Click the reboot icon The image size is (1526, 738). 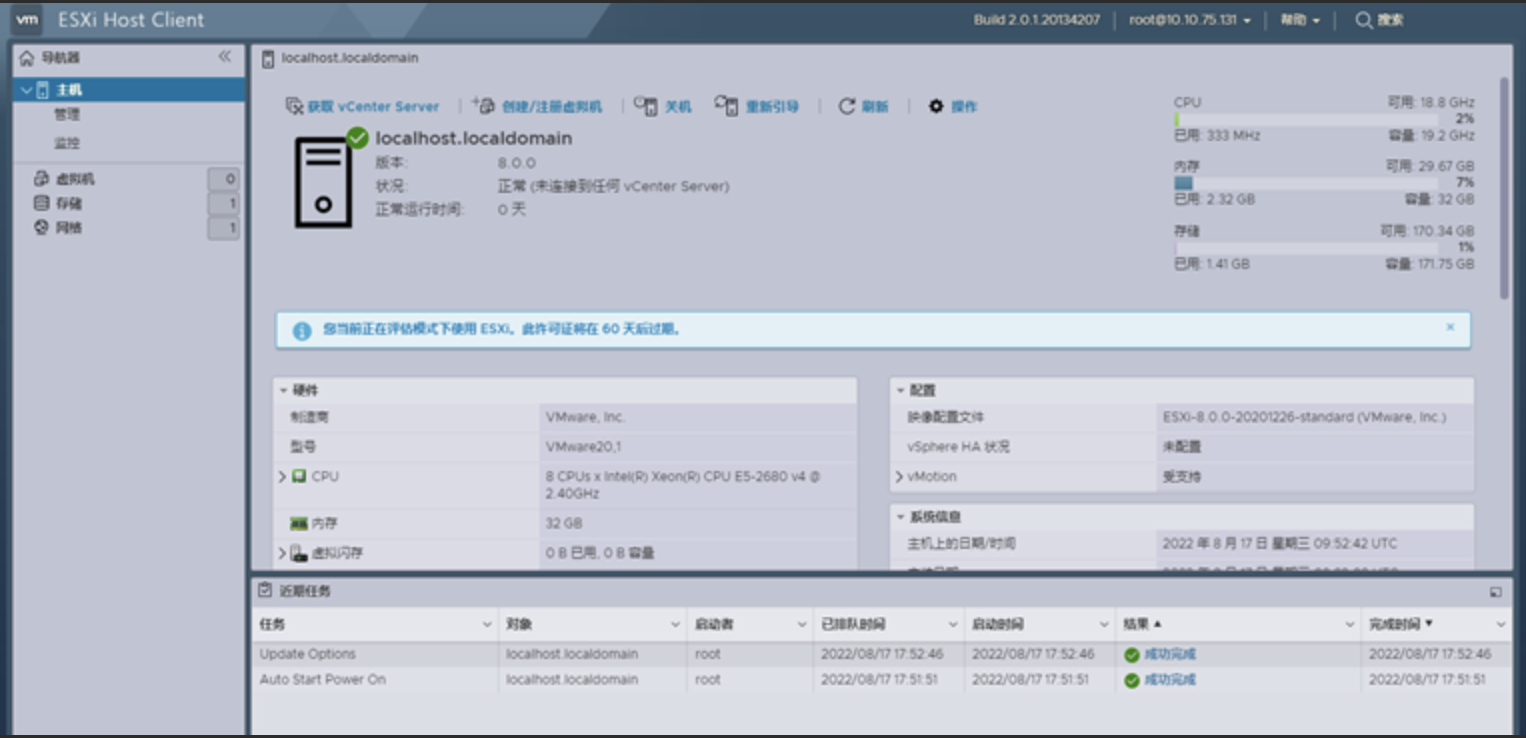[726, 105]
